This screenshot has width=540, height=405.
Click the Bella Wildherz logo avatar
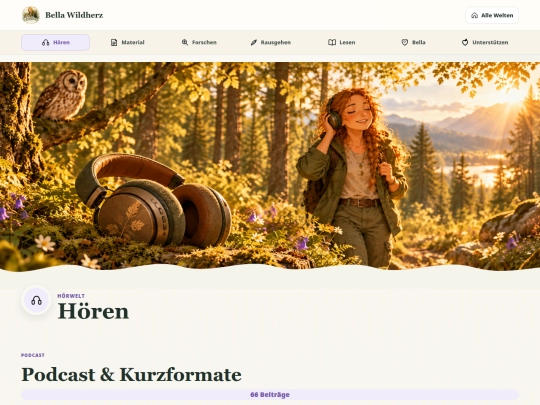(x=31, y=15)
